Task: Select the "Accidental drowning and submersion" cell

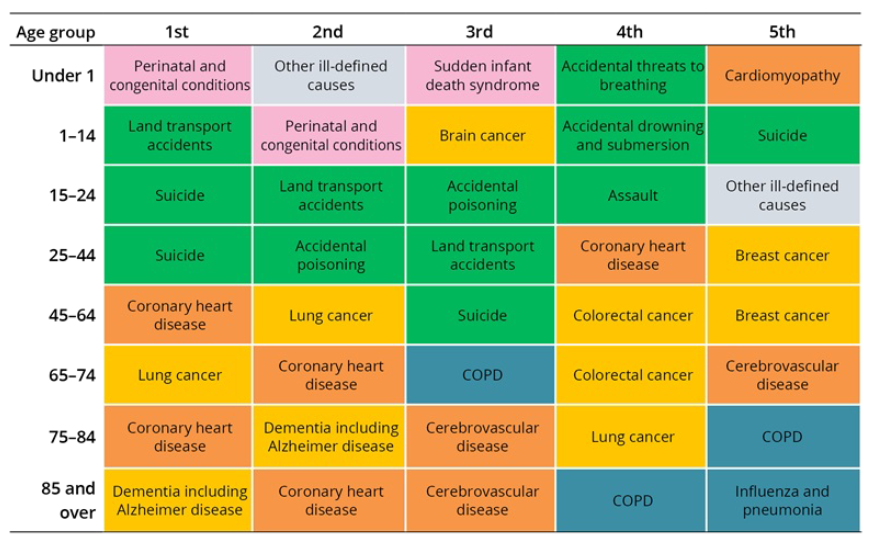Action: (632, 136)
